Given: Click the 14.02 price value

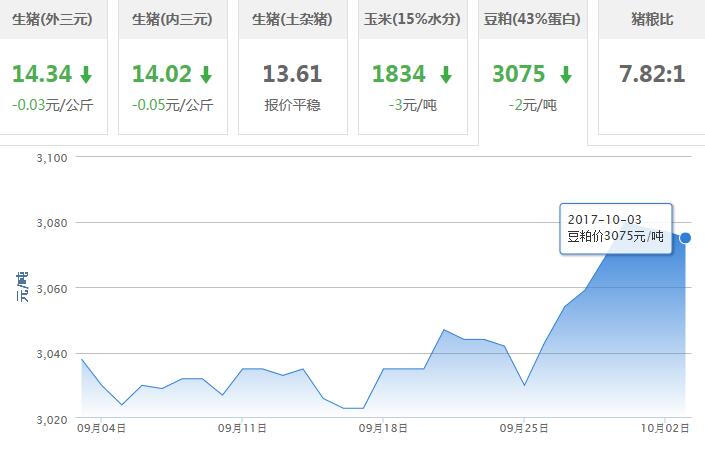Looking at the screenshot, I should tap(162, 74).
